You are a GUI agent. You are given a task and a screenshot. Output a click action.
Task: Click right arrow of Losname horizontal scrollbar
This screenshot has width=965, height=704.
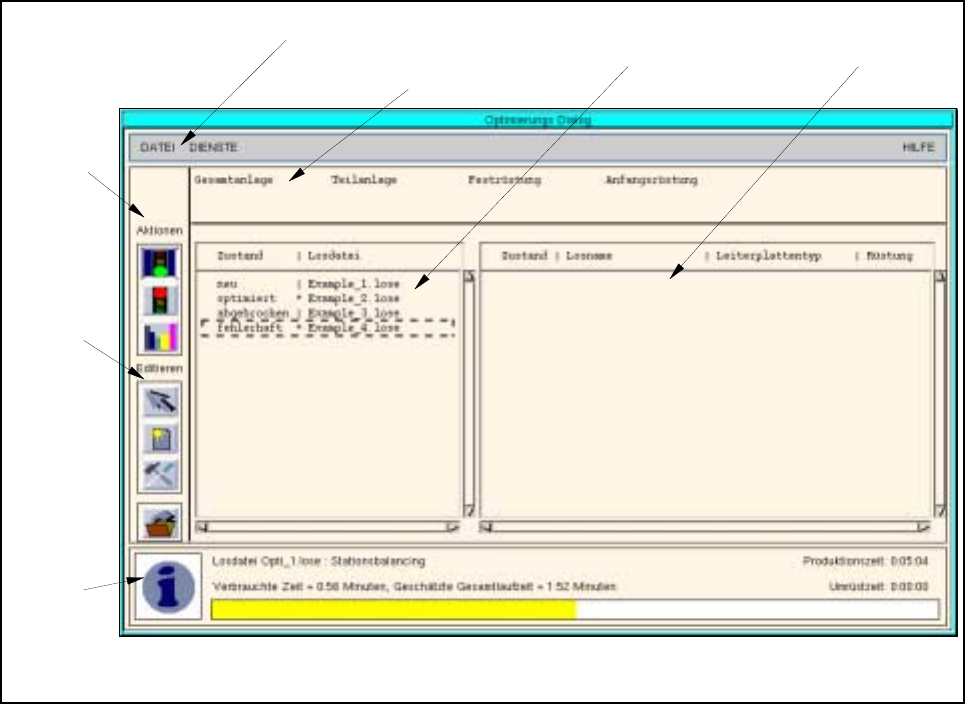tap(923, 527)
